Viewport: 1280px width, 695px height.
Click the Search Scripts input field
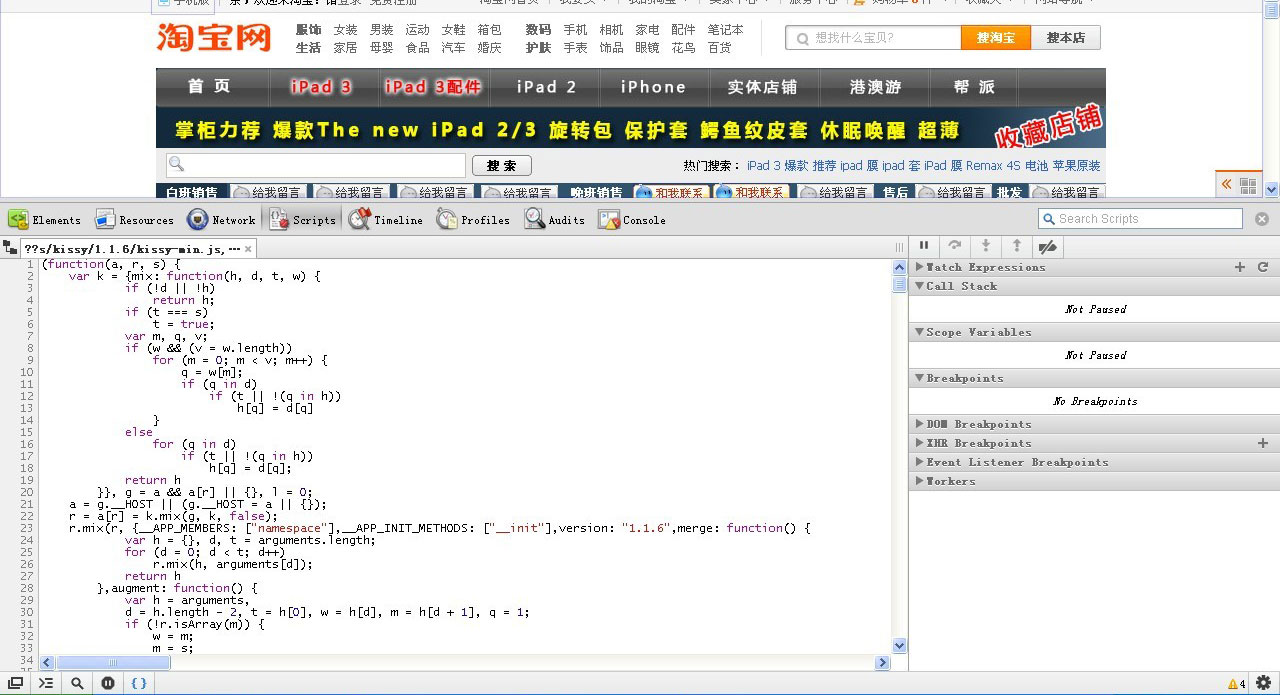pos(1140,218)
